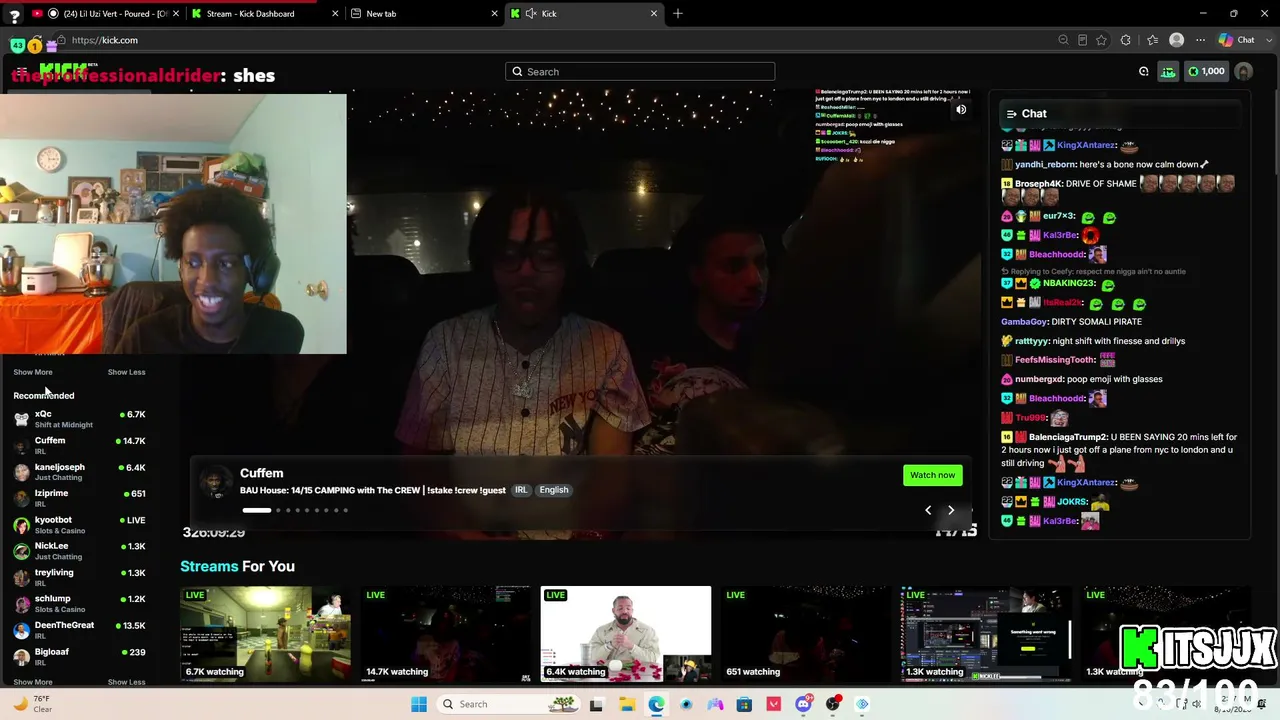Open a new browser tab with plus
The height and width of the screenshot is (720, 1280).
pyautogui.click(x=677, y=14)
